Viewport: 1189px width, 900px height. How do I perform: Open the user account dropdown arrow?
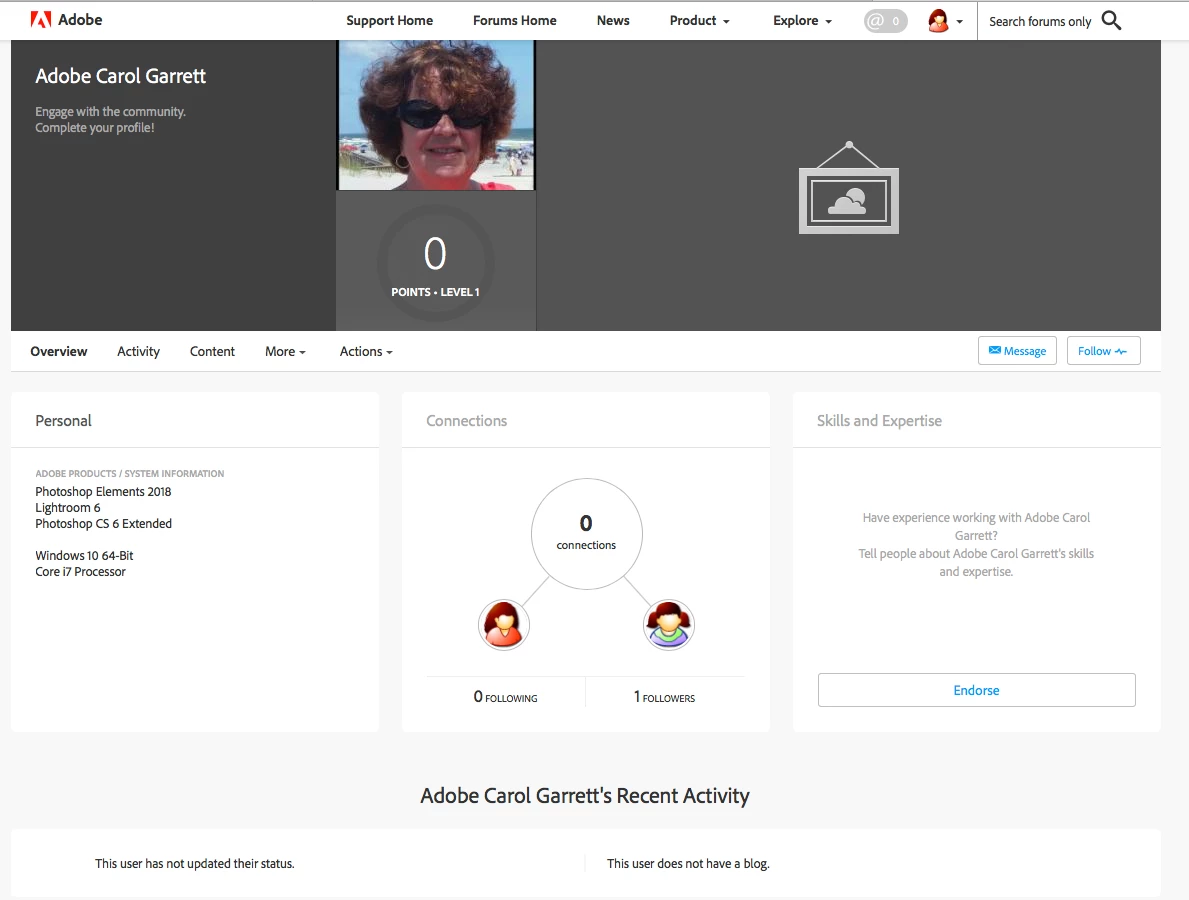click(x=959, y=22)
